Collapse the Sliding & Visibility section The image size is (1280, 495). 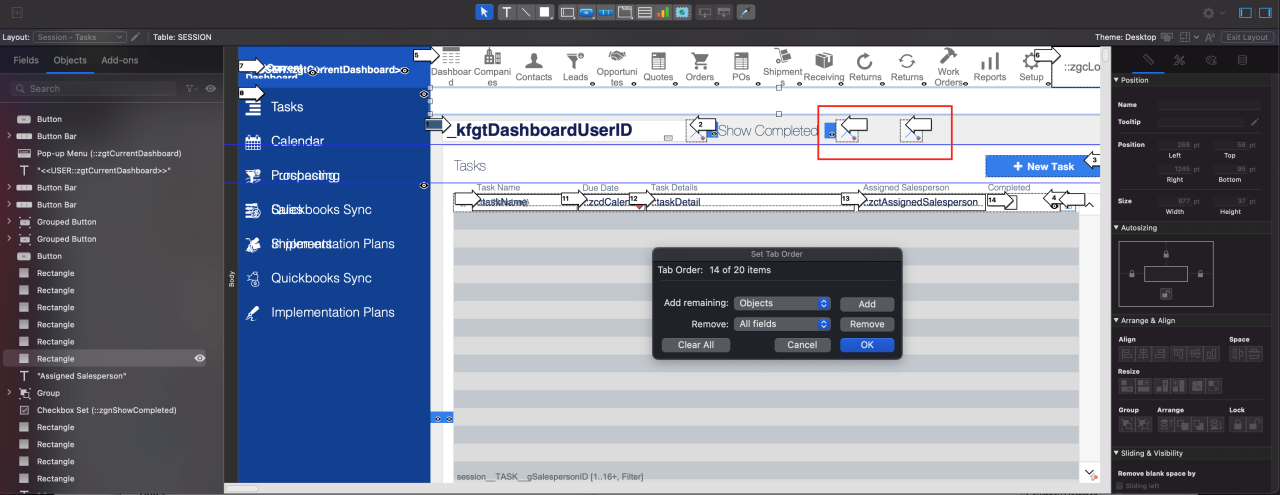click(1117, 453)
